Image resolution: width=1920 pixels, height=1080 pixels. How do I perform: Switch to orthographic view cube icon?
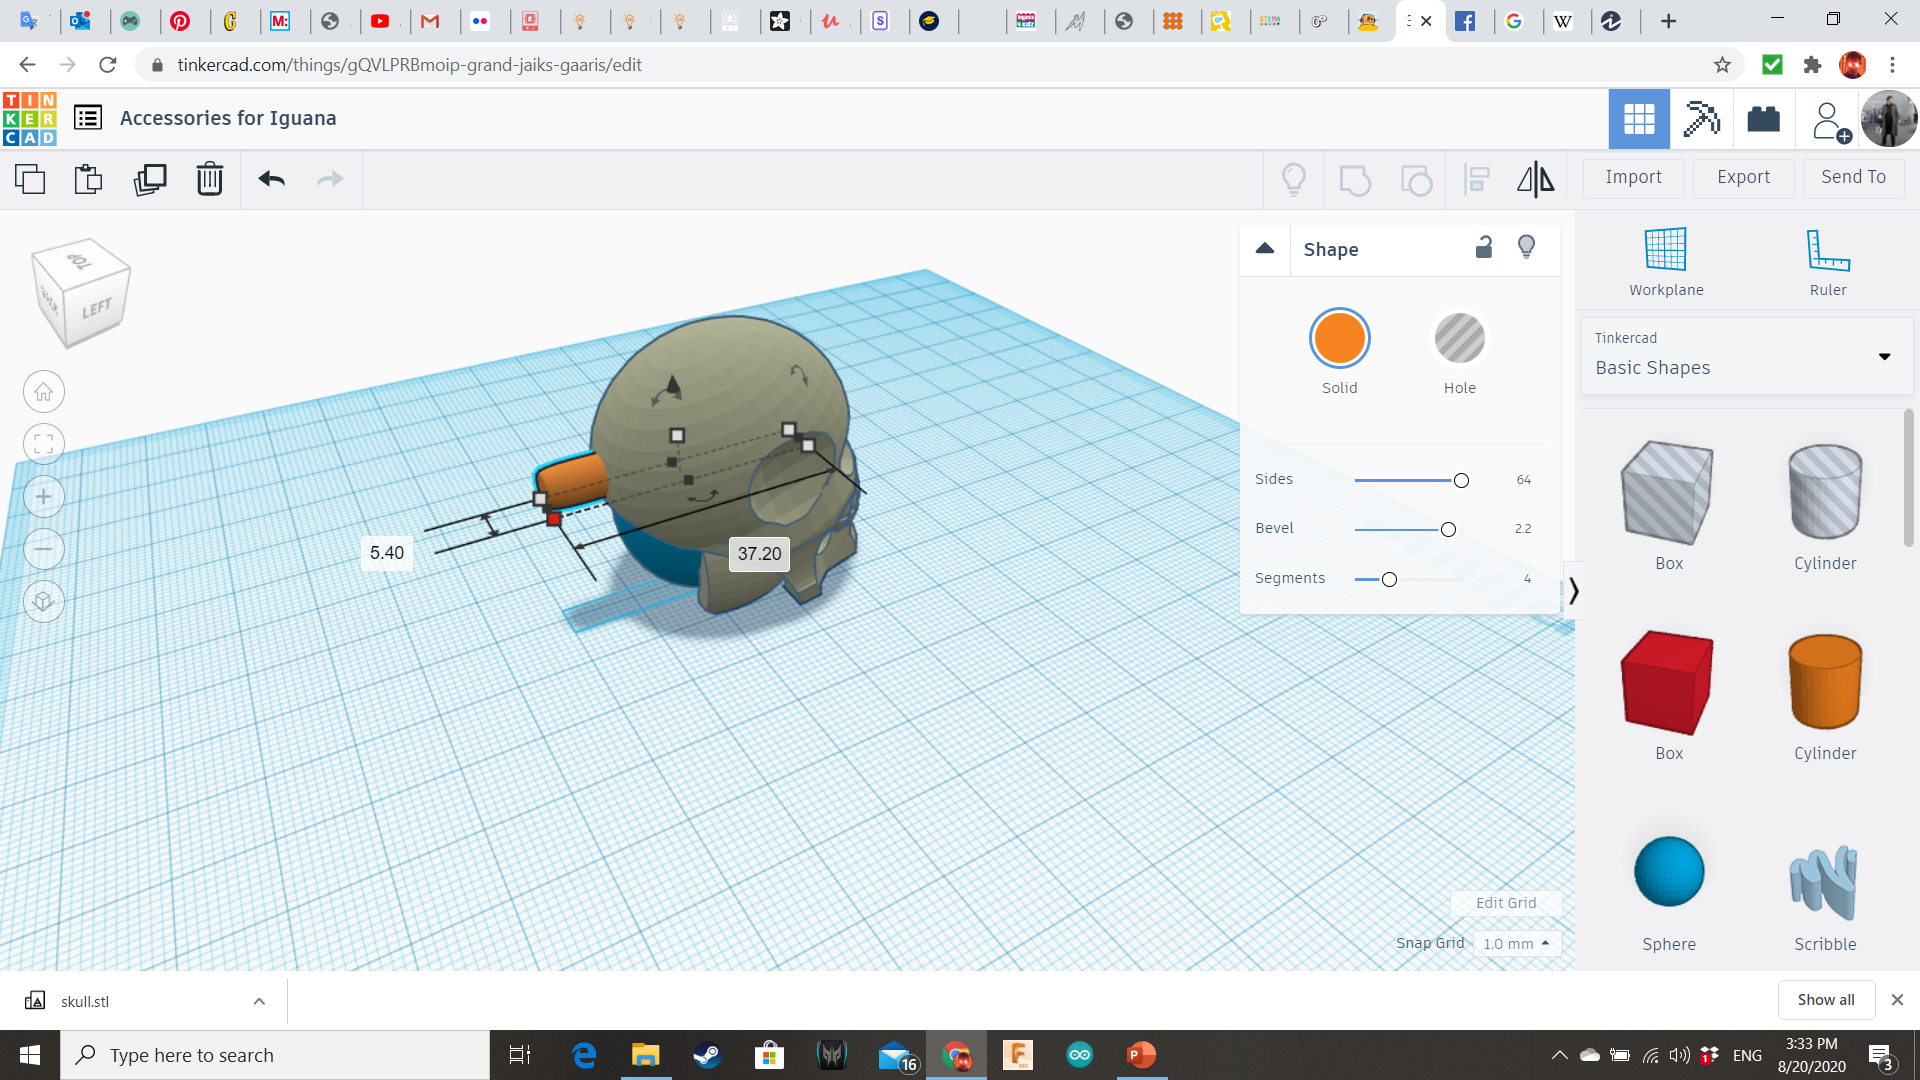click(x=44, y=601)
